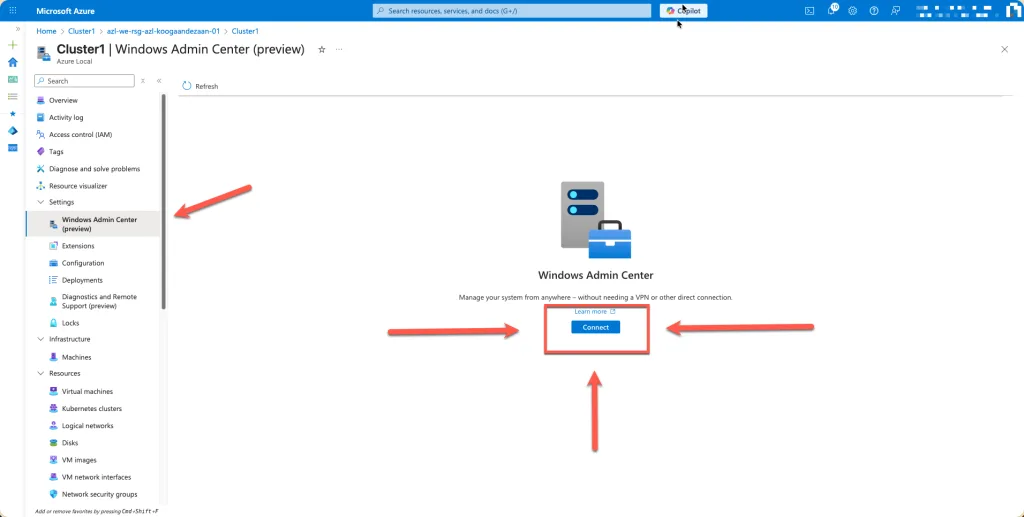This screenshot has width=1024, height=517.
Task: Open the notifications bell icon
Action: (831, 11)
